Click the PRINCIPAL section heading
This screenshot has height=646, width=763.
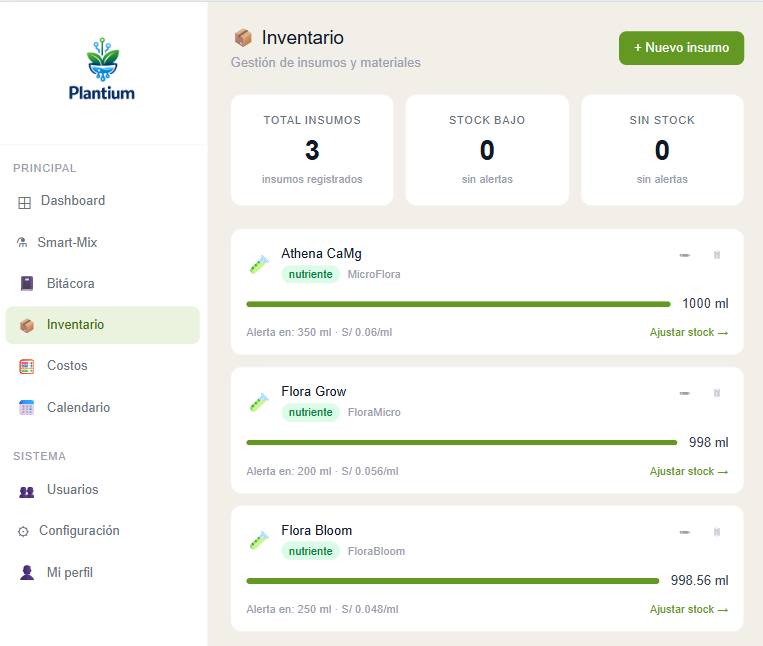tap(44, 168)
